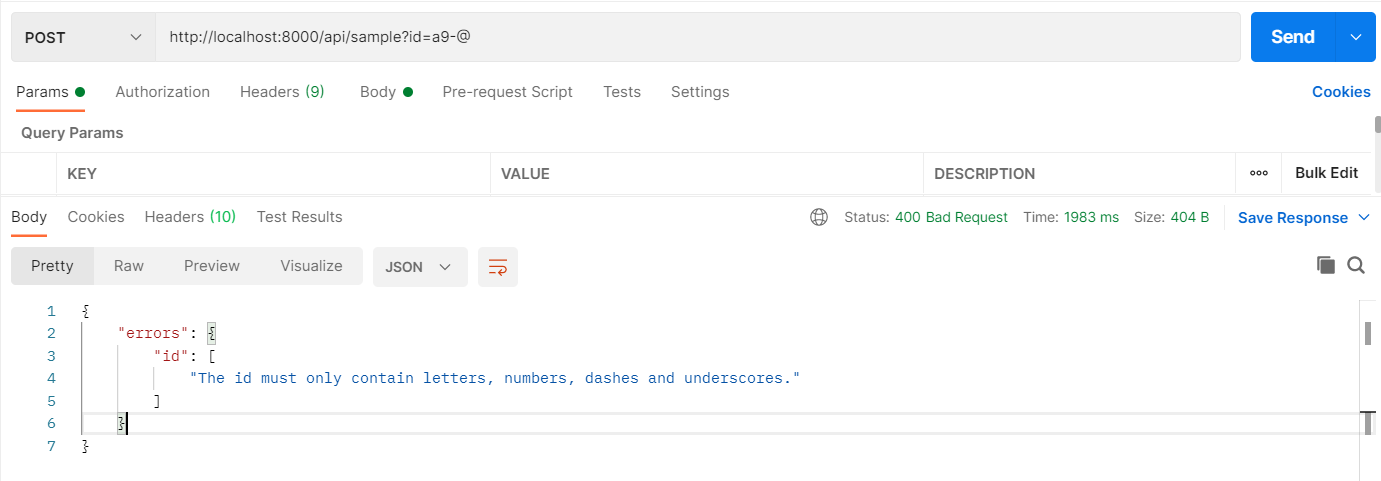The height and width of the screenshot is (481, 1381).
Task: Click the network globe icon
Action: pyautogui.click(x=819, y=217)
